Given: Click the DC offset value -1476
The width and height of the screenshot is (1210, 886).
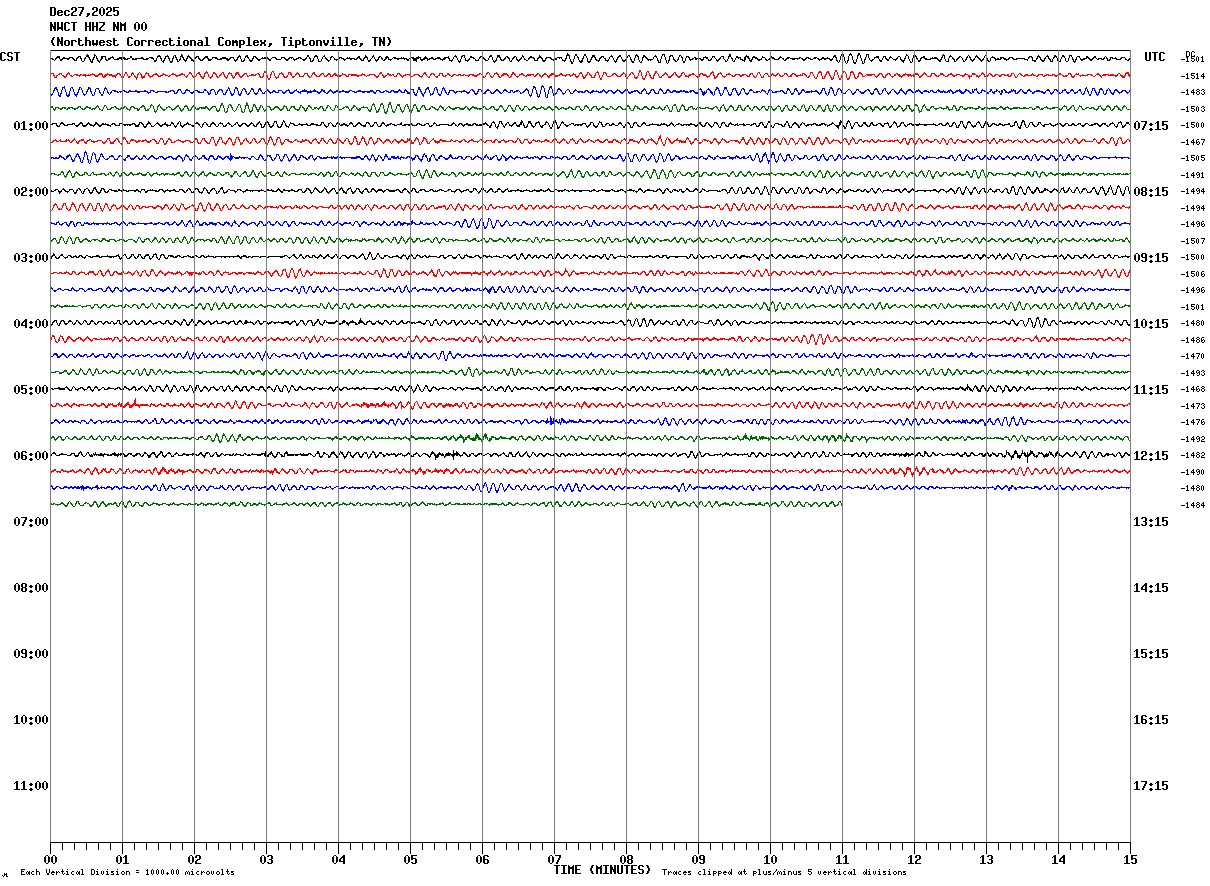Looking at the screenshot, I should (1193, 422).
